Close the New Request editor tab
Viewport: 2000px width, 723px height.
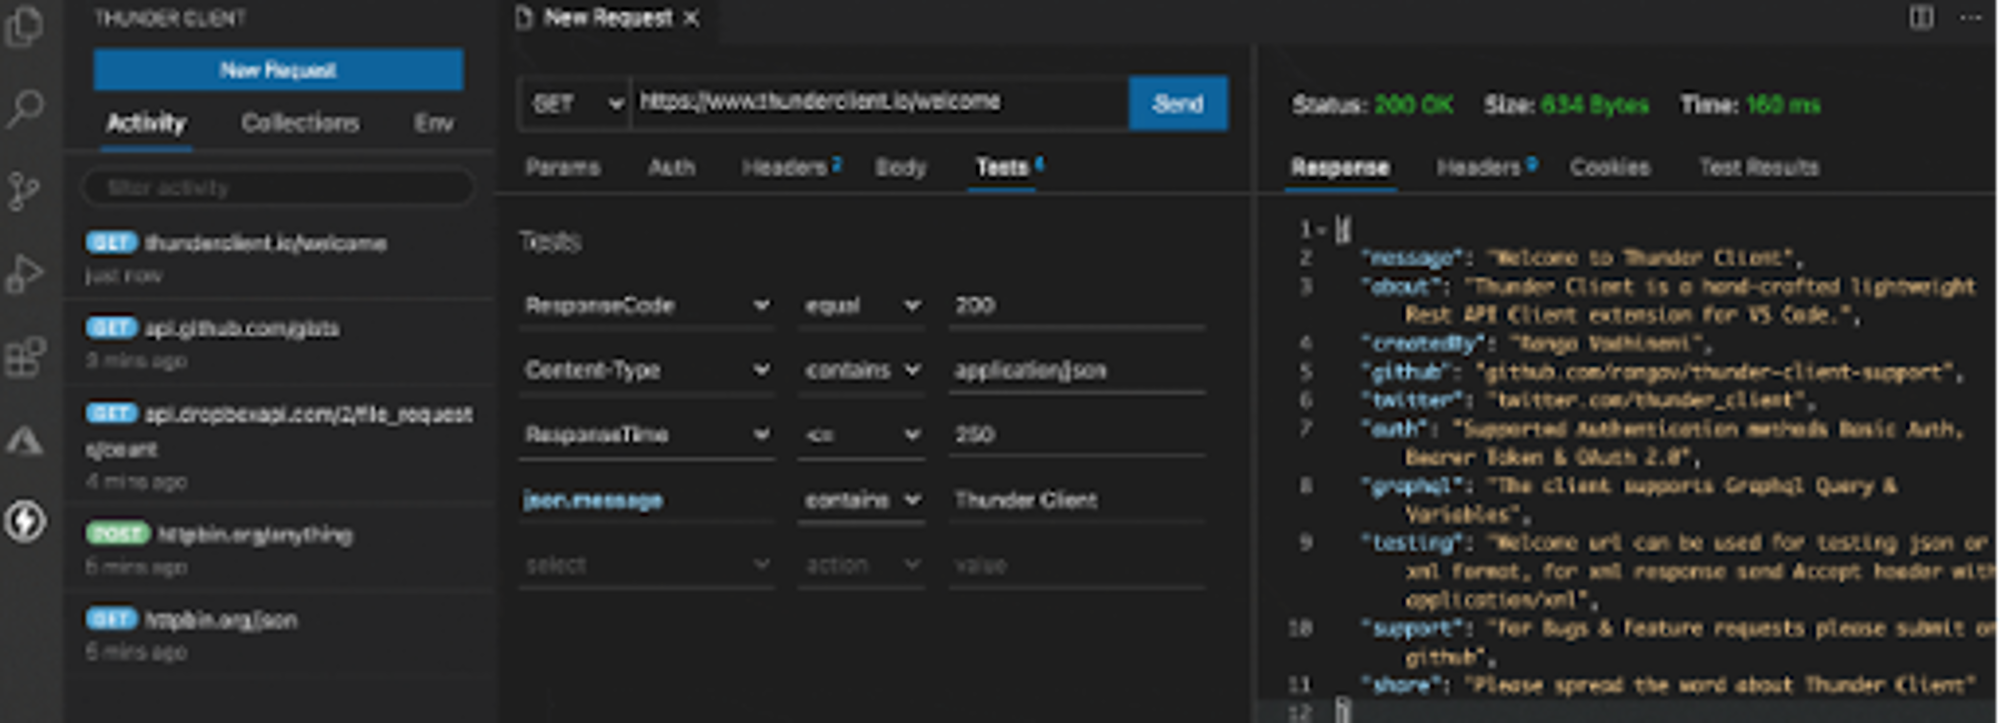[691, 19]
